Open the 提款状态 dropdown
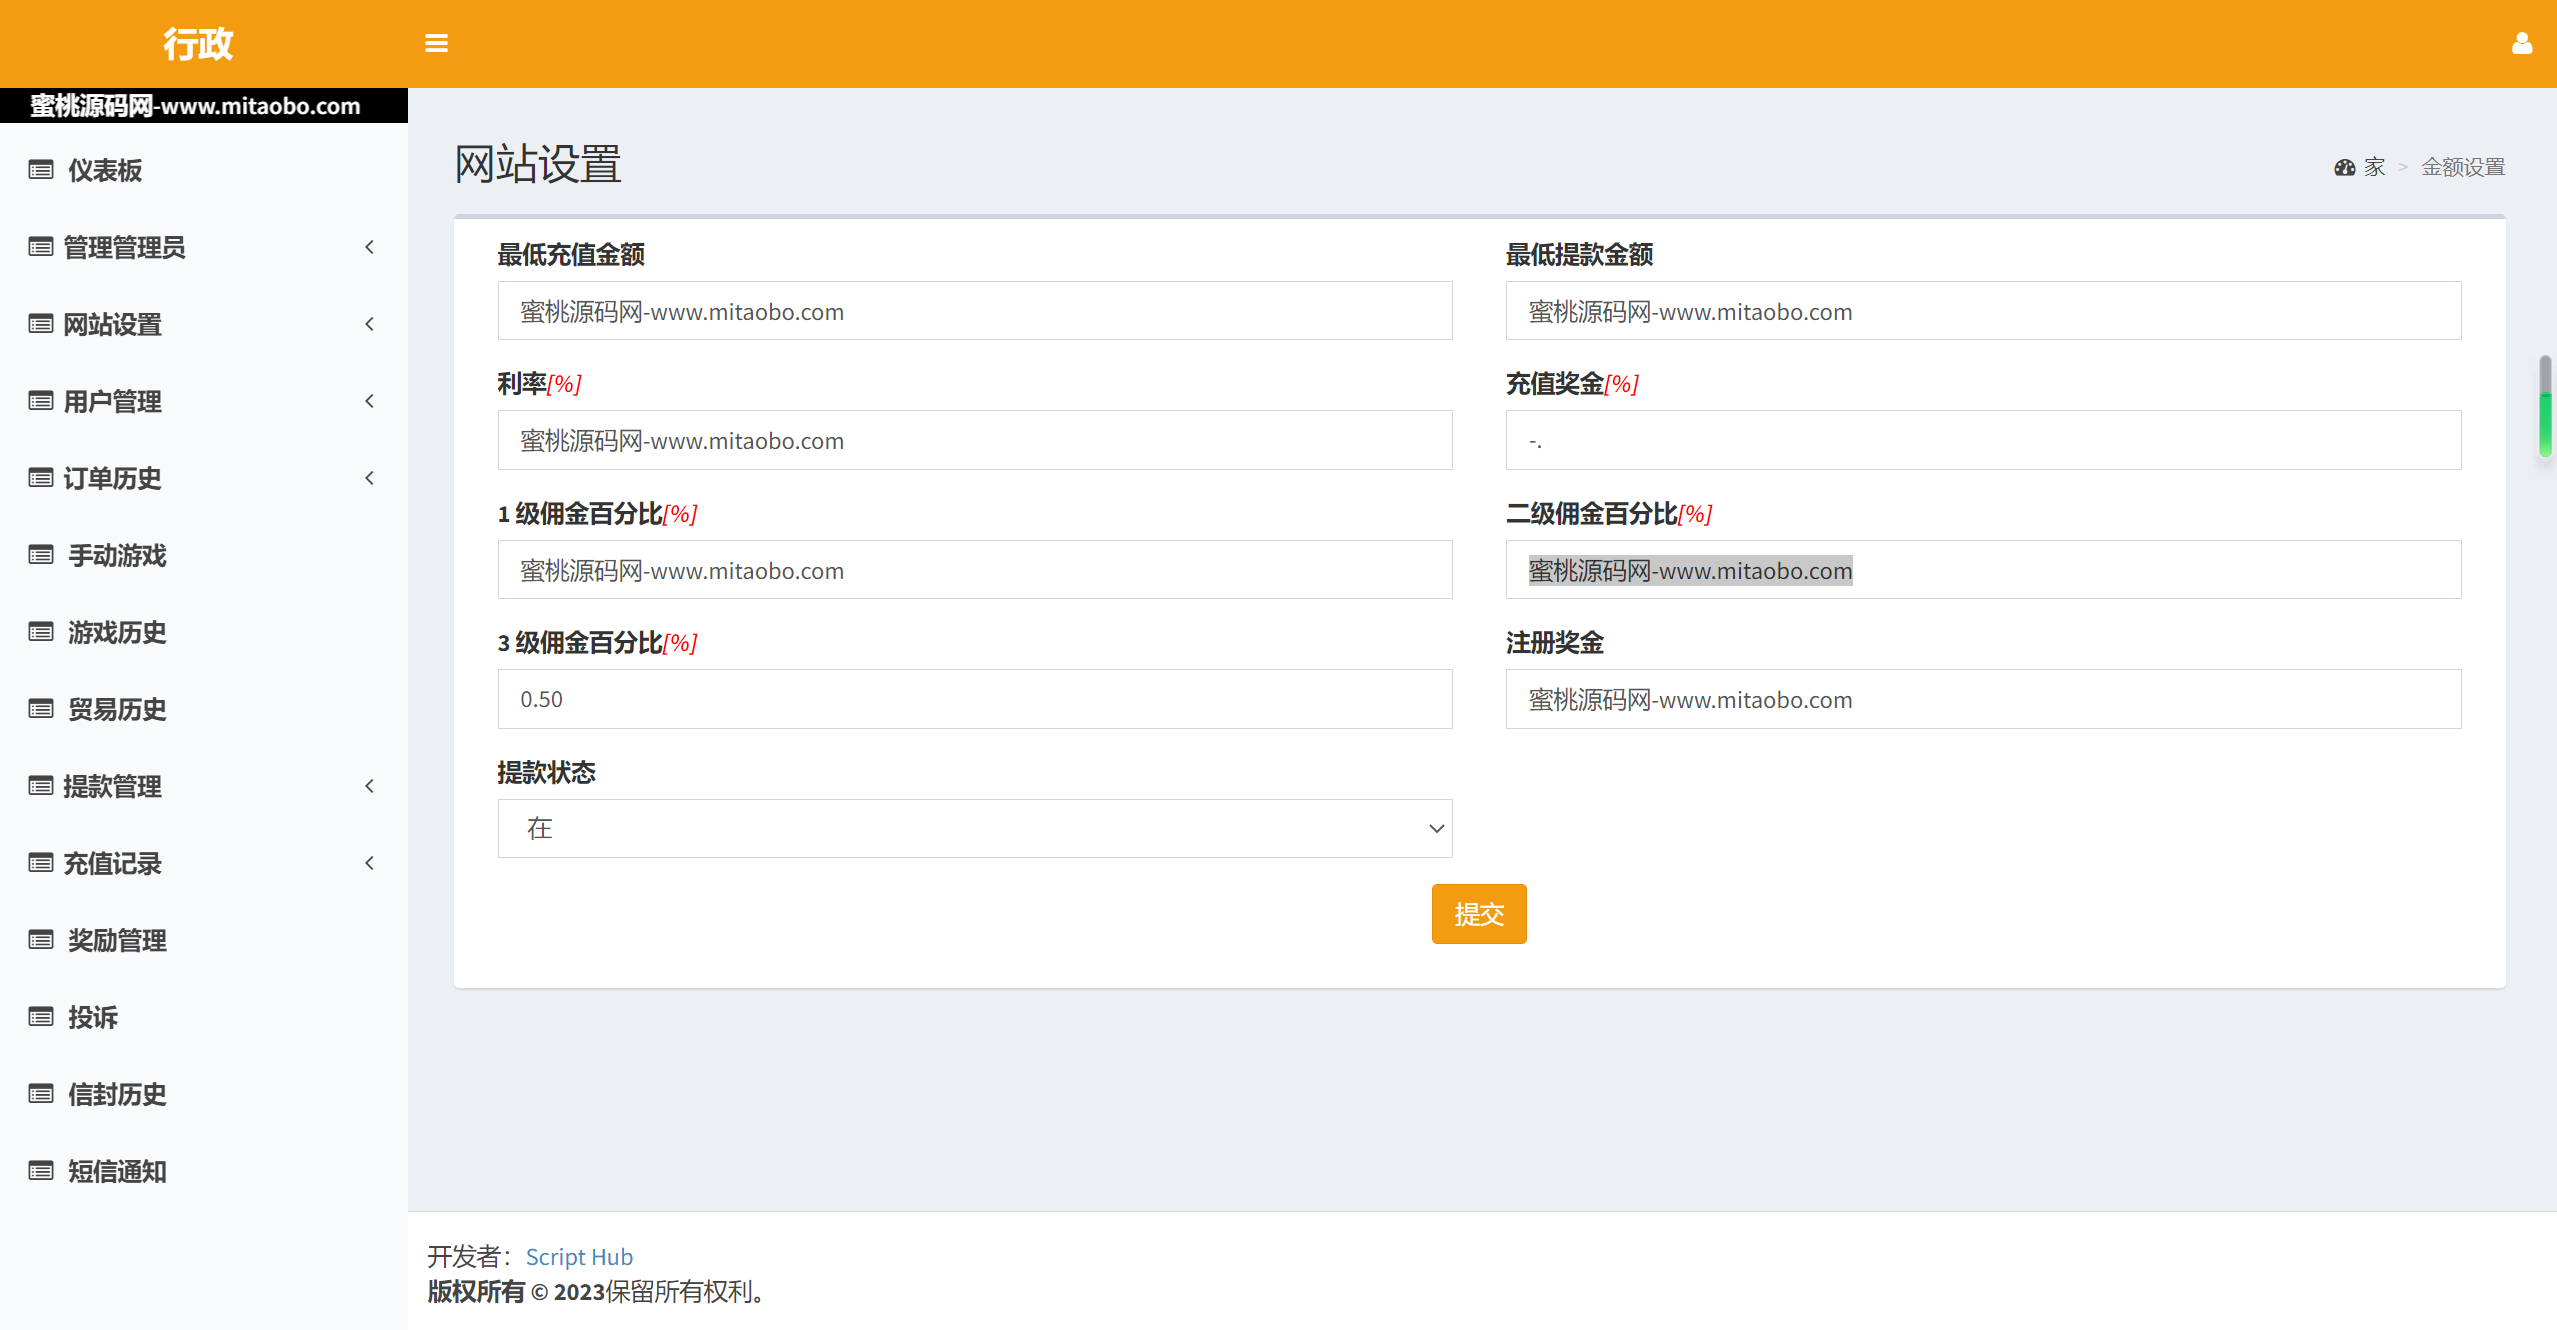The width and height of the screenshot is (2557, 1330). [x=975, y=828]
